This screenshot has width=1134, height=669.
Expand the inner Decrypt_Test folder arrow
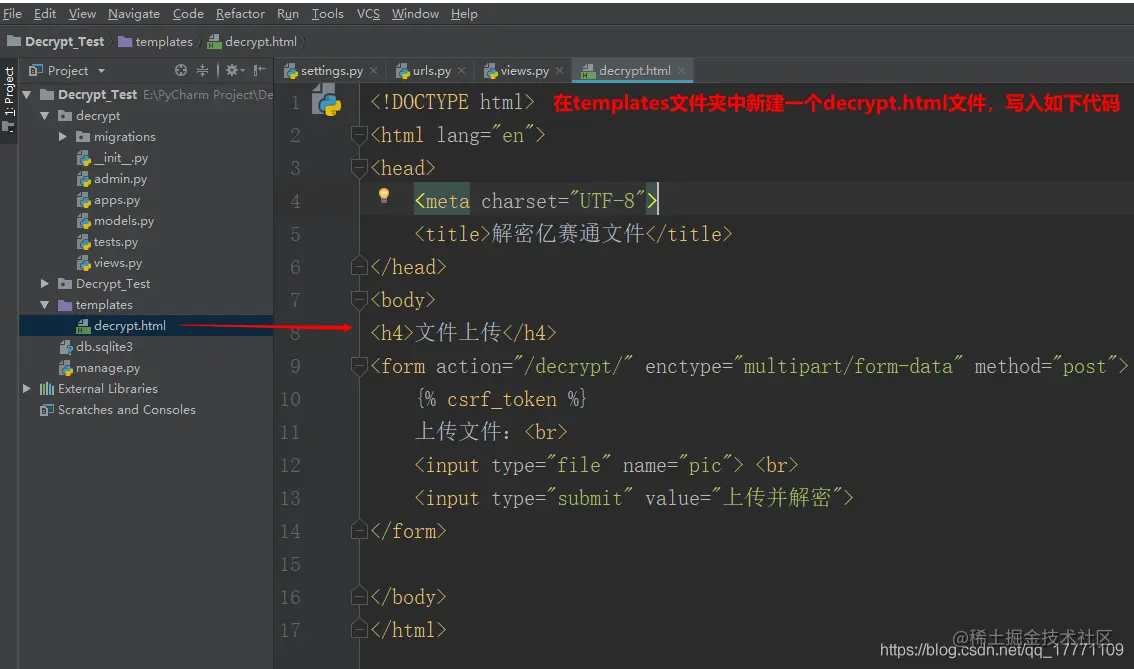[x=45, y=284]
